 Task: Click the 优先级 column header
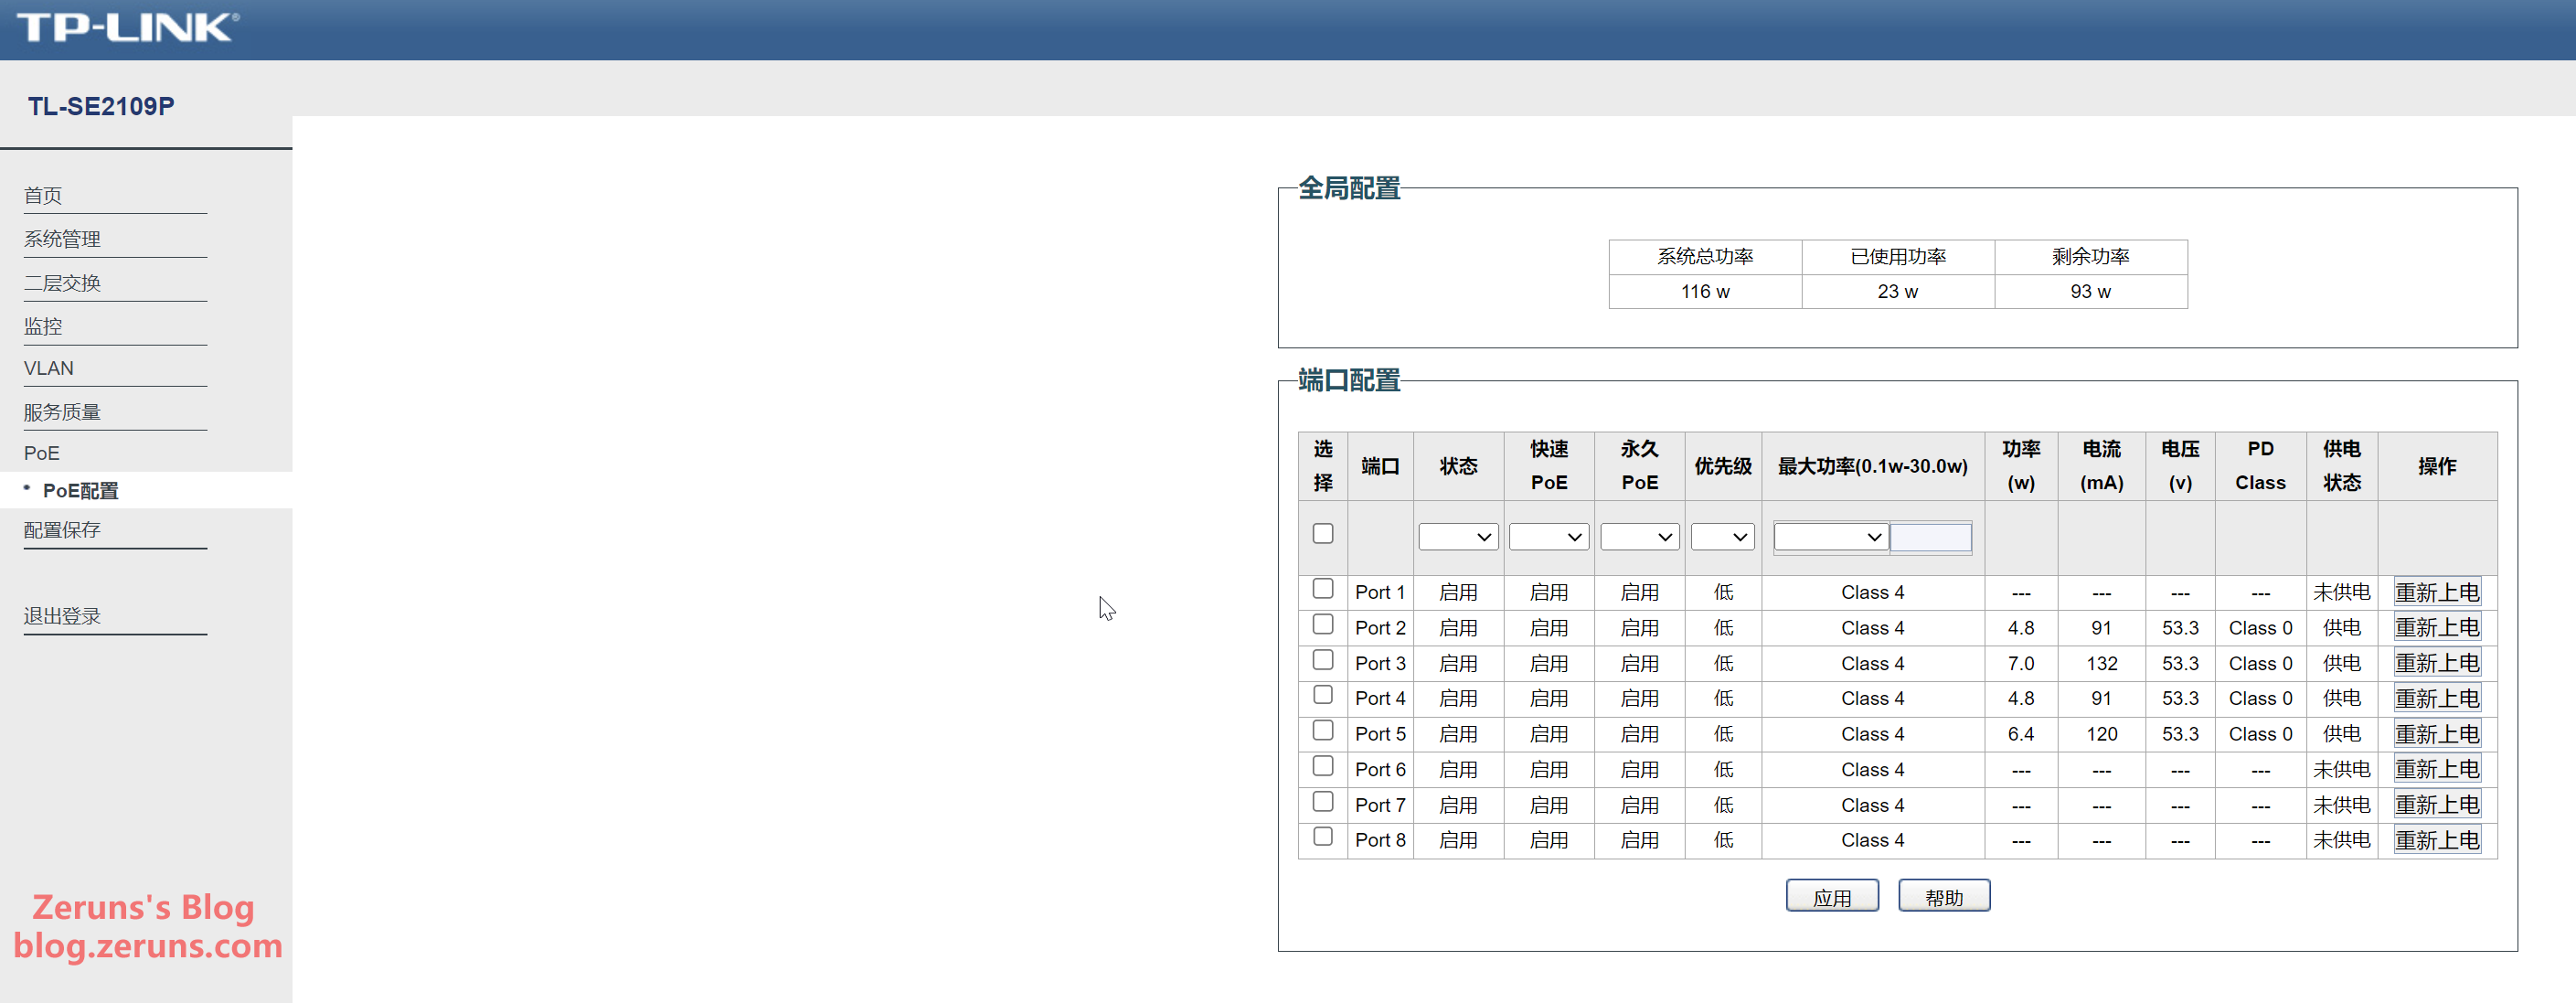[1722, 467]
